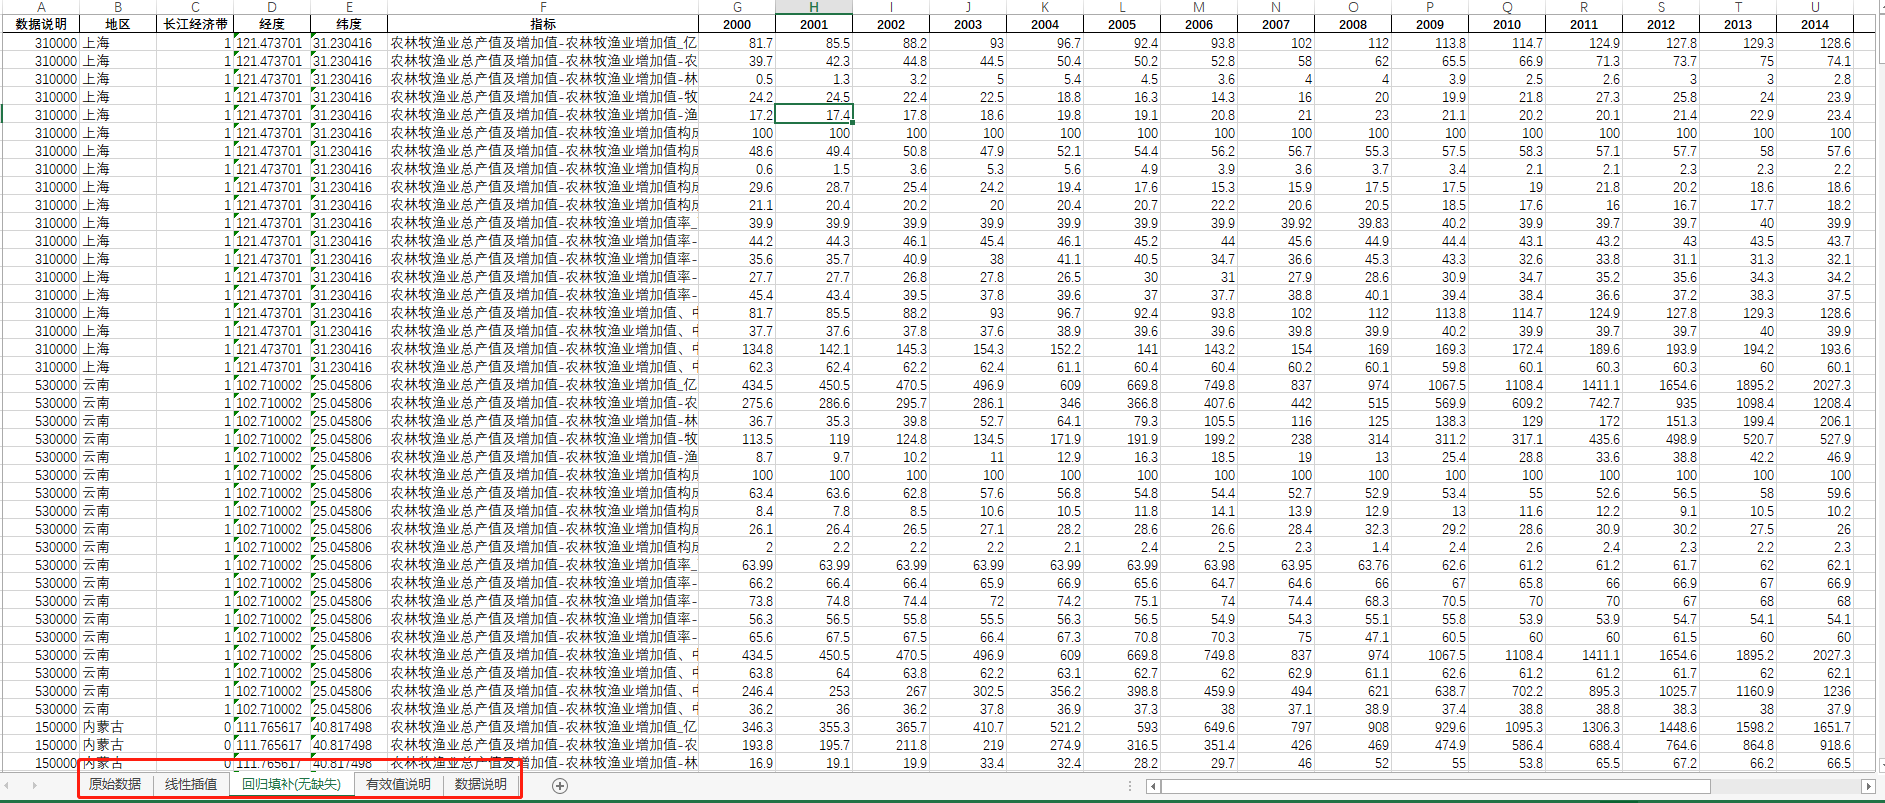
Task: Select the cell with value 918.6
Action: tap(1815, 745)
